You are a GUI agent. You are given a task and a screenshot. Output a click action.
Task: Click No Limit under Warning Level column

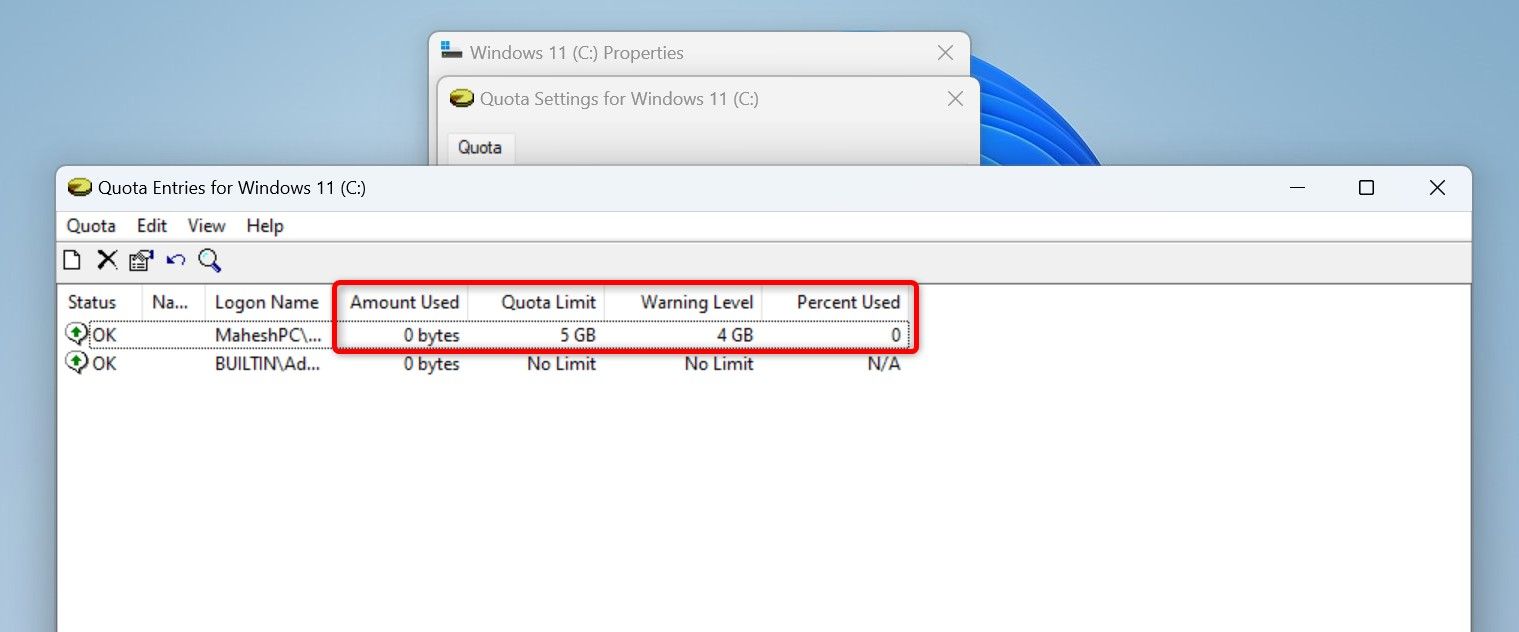click(719, 364)
